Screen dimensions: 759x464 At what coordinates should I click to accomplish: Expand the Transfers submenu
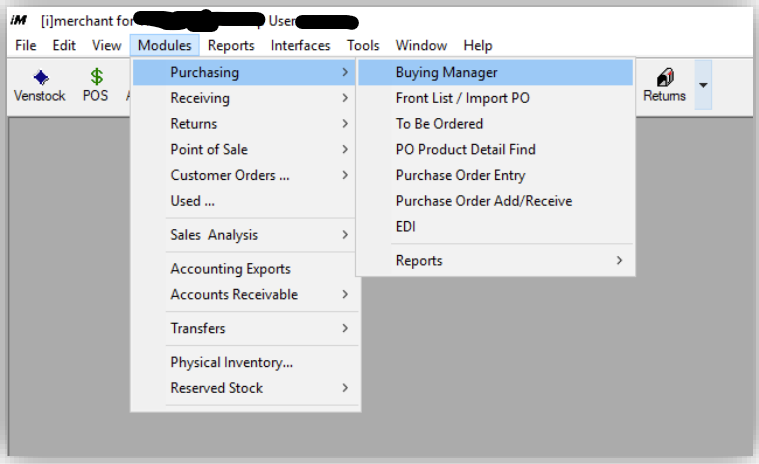point(244,329)
